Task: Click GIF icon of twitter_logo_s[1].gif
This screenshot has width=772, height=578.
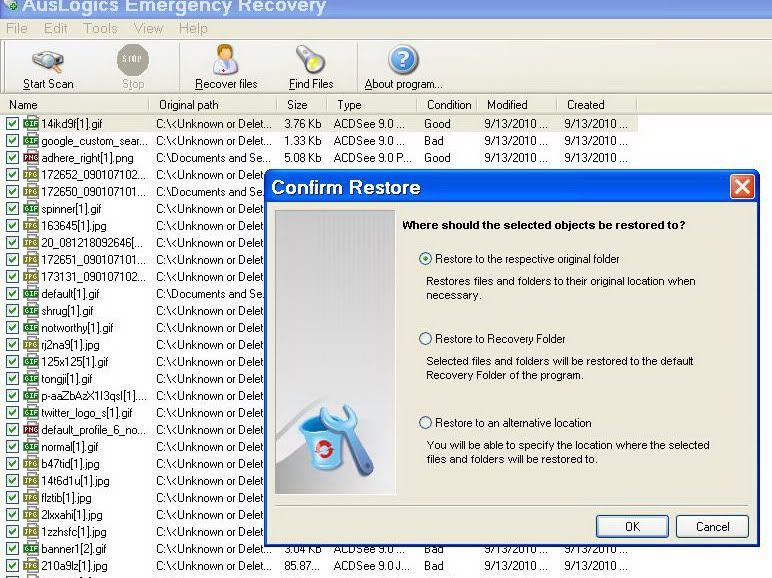Action: pos(31,413)
